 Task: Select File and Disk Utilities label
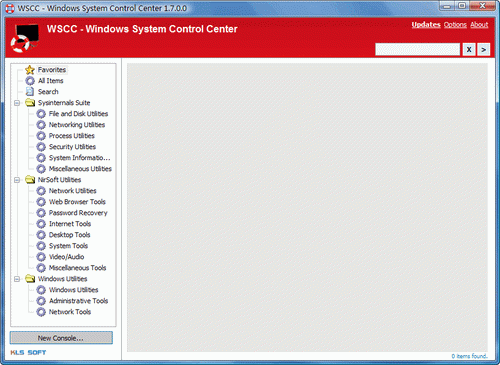pos(78,114)
